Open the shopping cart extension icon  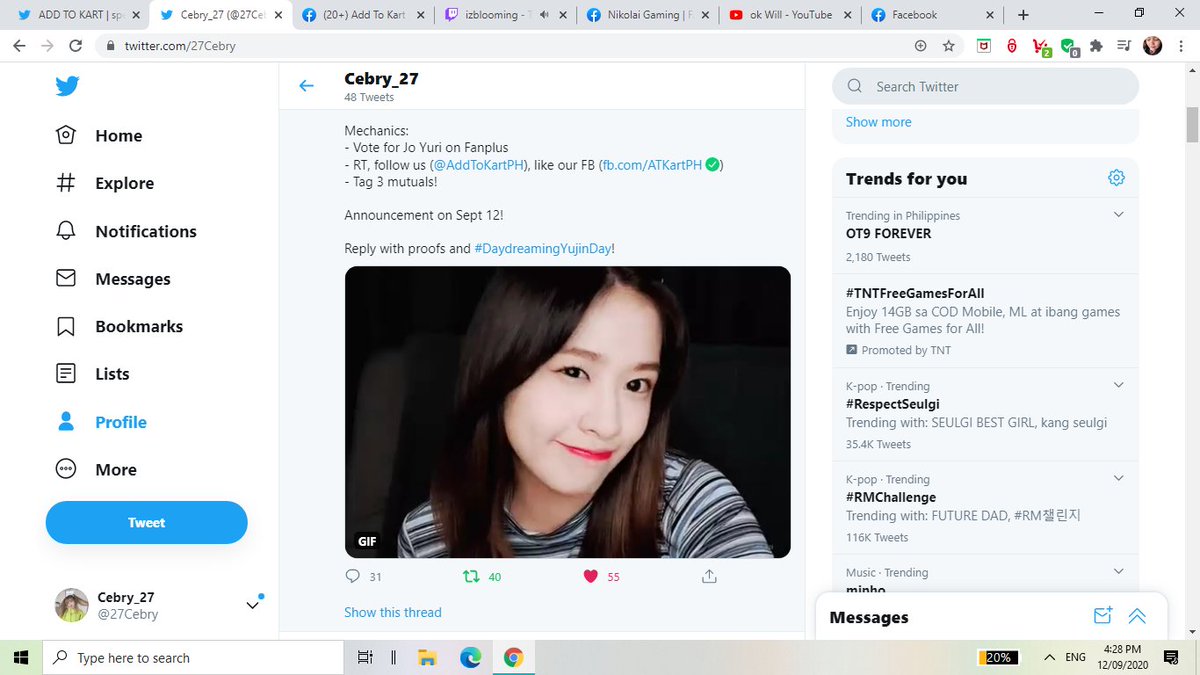[1041, 47]
